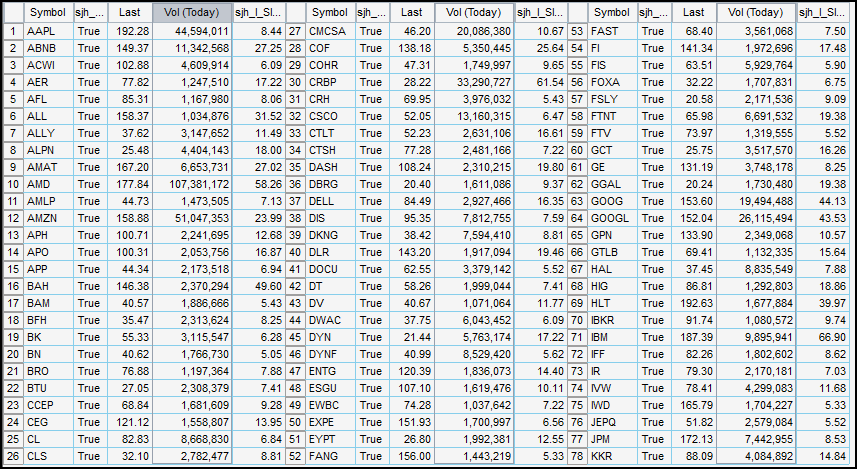Click row number 27 beside CMCSA
Screen dimensions: 857x469
click(295, 31)
